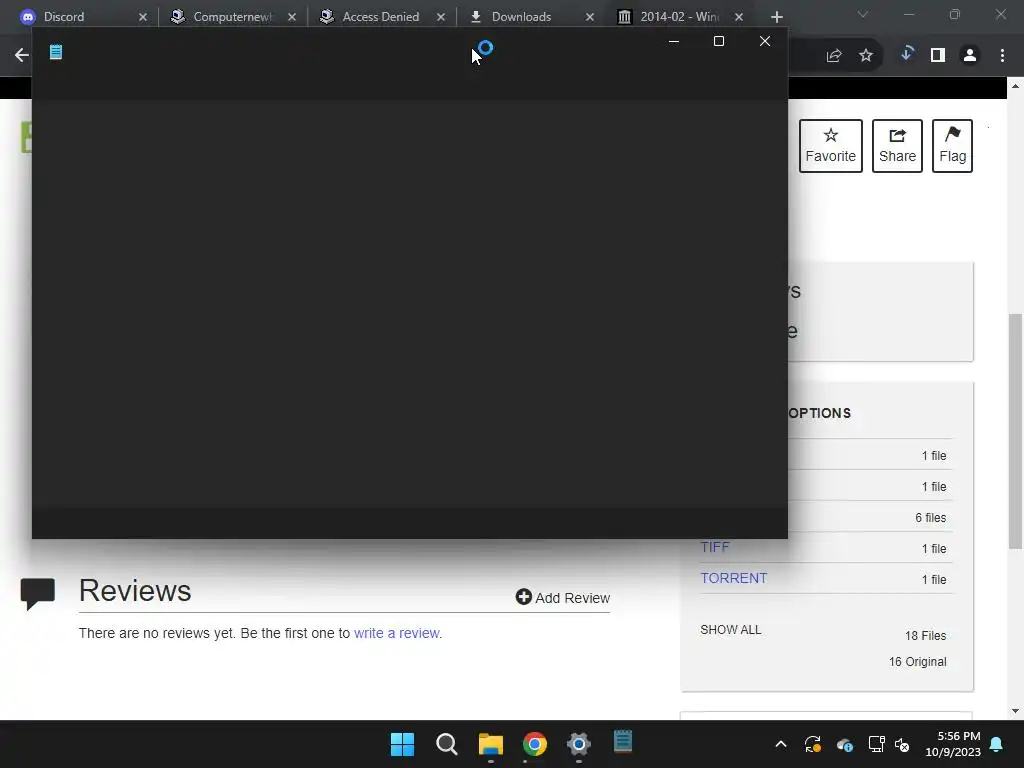Close the Downloads tab
Image resolution: width=1024 pixels, height=768 pixels.
590,17
